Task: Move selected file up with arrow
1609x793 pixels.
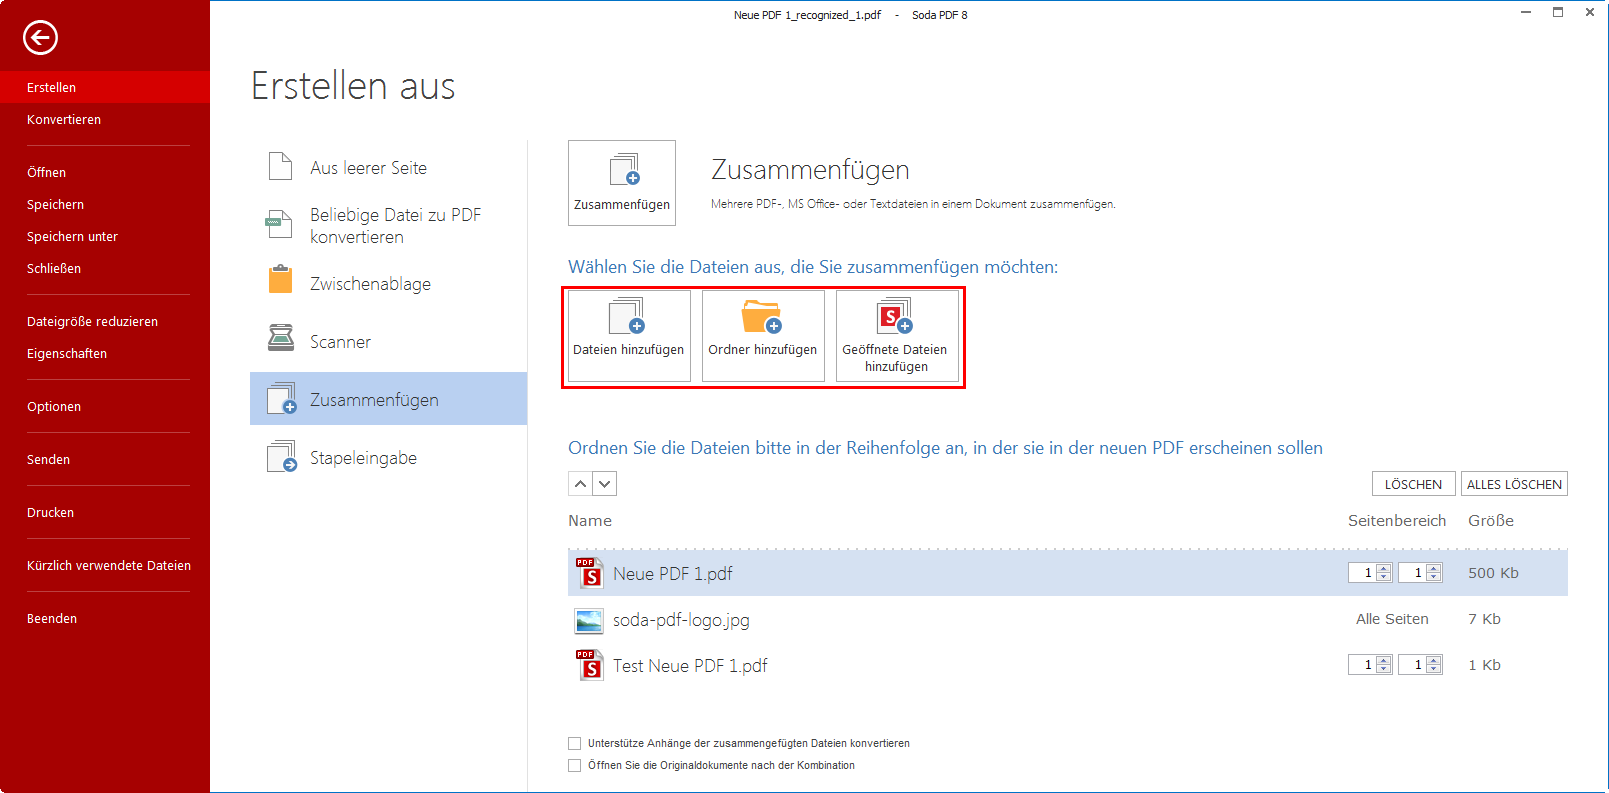Action: pos(580,484)
